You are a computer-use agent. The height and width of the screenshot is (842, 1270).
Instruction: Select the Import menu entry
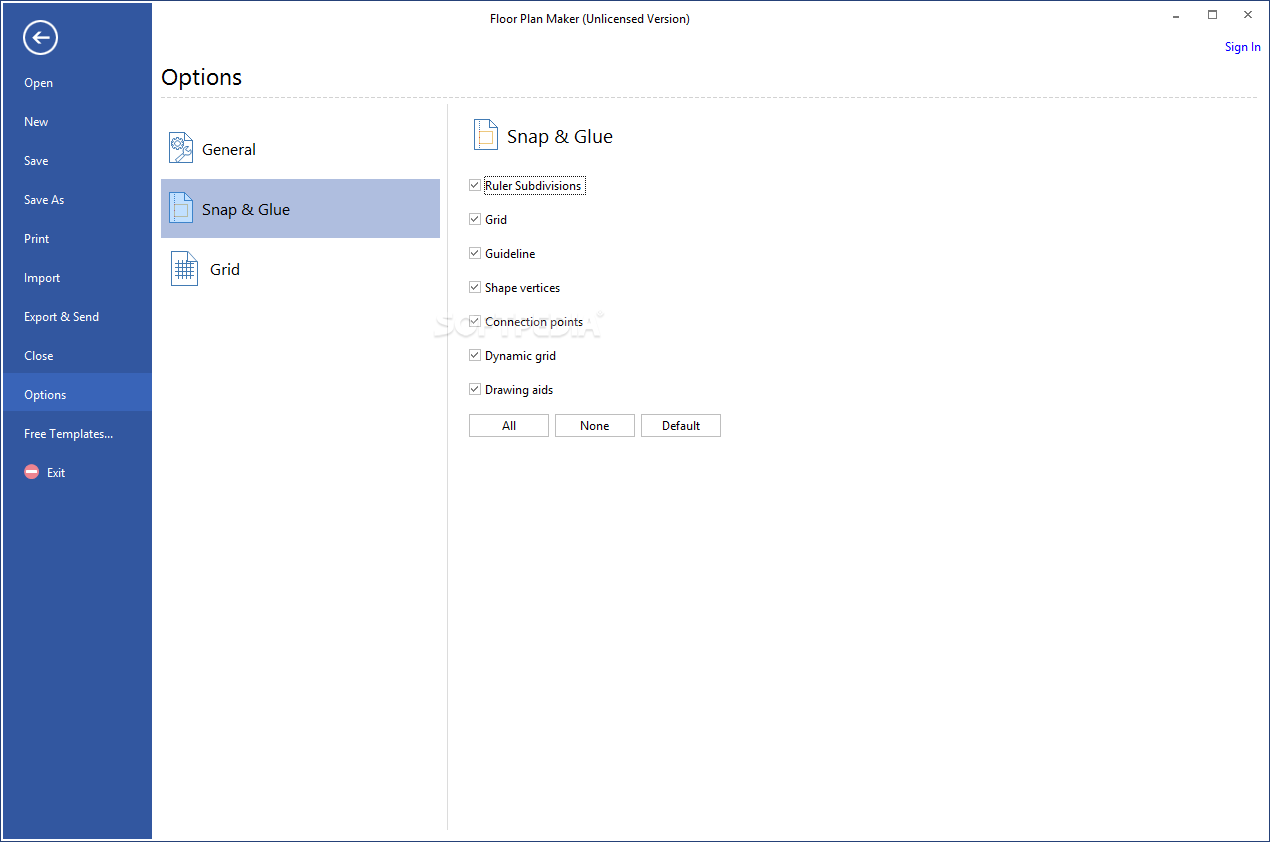[77, 278]
